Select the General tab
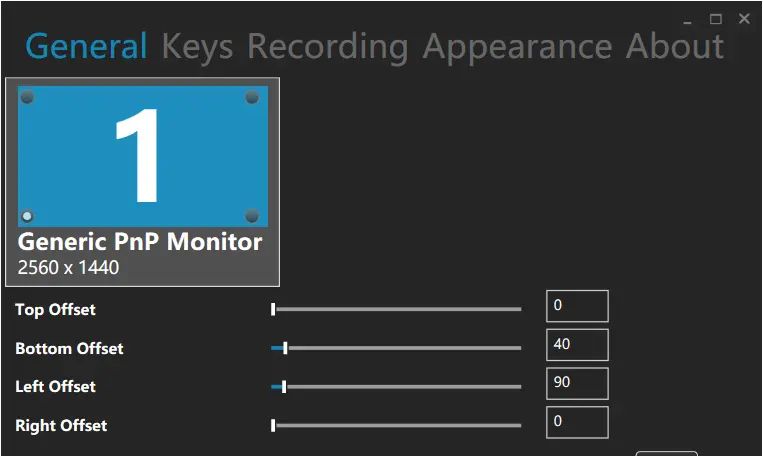Viewport: 763px width, 456px height. [86, 46]
